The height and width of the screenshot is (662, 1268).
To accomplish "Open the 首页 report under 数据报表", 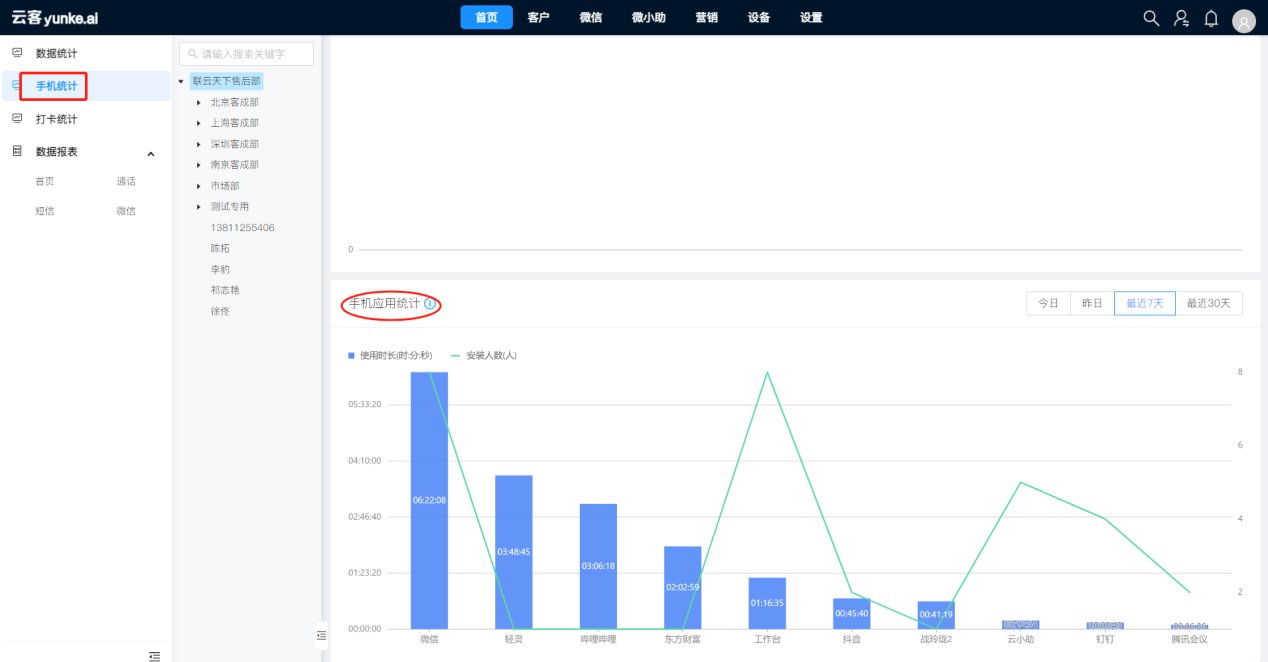I will [45, 181].
